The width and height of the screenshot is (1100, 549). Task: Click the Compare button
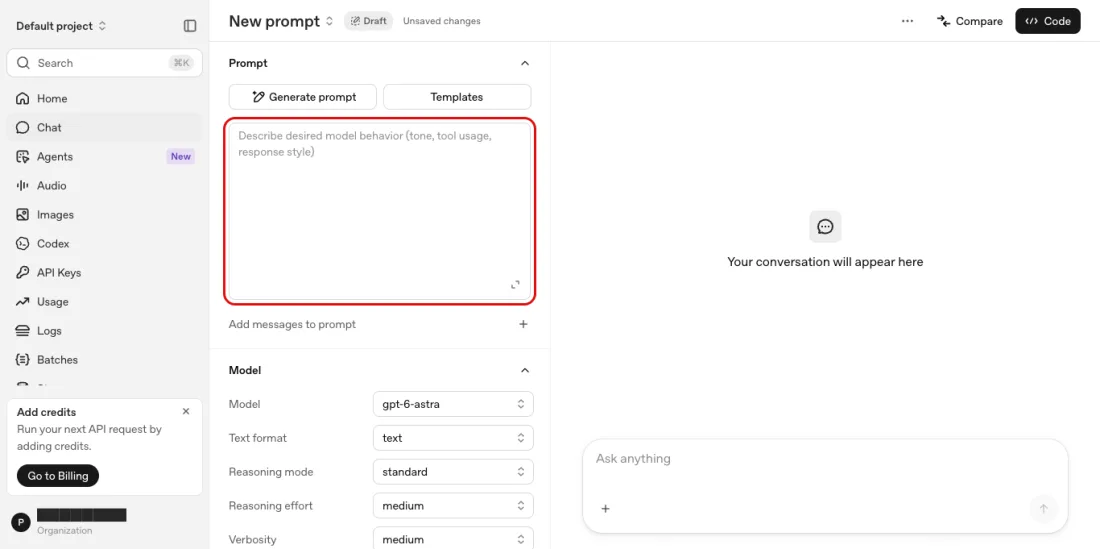[x=970, y=21]
